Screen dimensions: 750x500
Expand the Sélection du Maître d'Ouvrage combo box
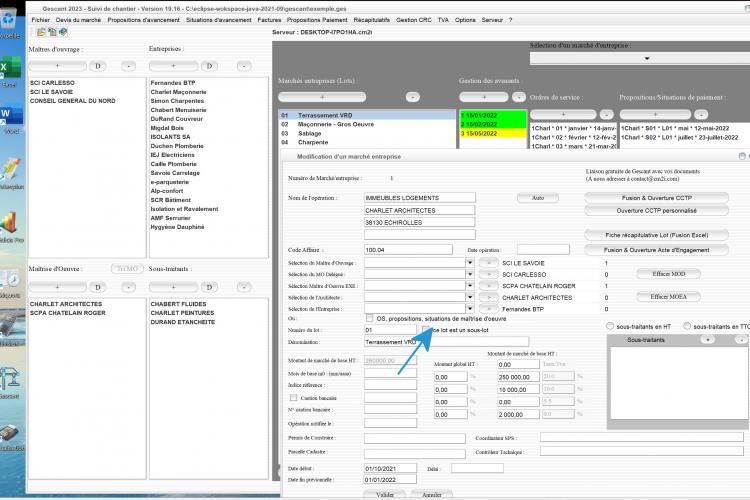click(470, 263)
